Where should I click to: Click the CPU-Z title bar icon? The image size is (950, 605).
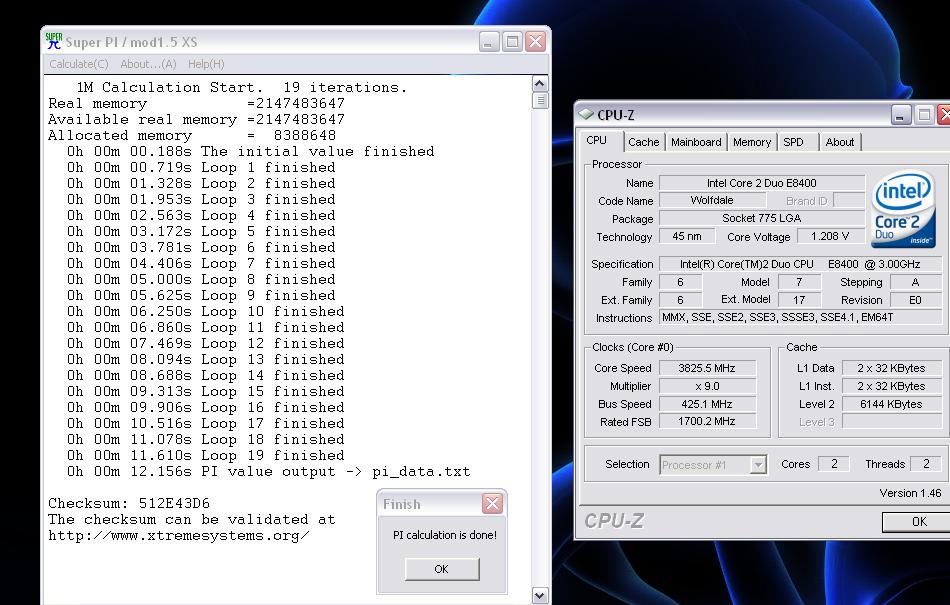pyautogui.click(x=585, y=114)
